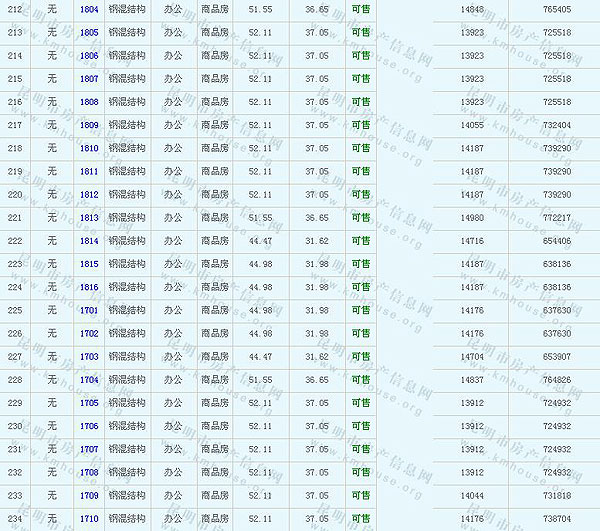Open room 1813 link
Image resolution: width=600 pixels, height=531 pixels.
(x=89, y=217)
